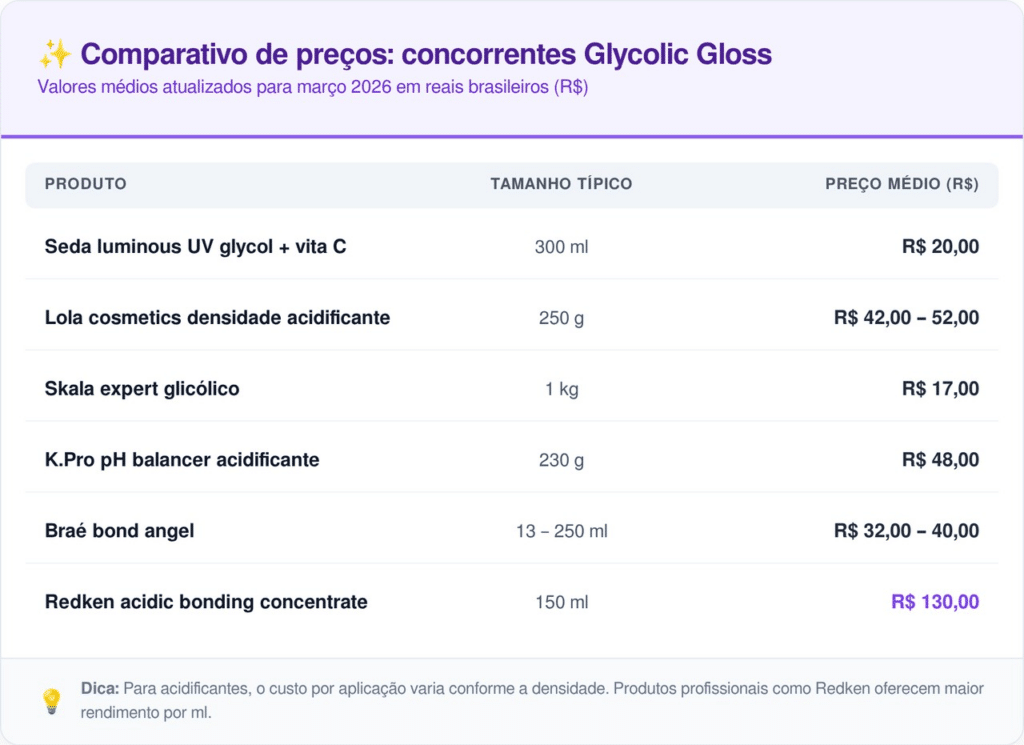Click the R$ 32,00 – 40,00 price range
Viewport: 1024px width, 745px height.
pyautogui.click(x=906, y=531)
